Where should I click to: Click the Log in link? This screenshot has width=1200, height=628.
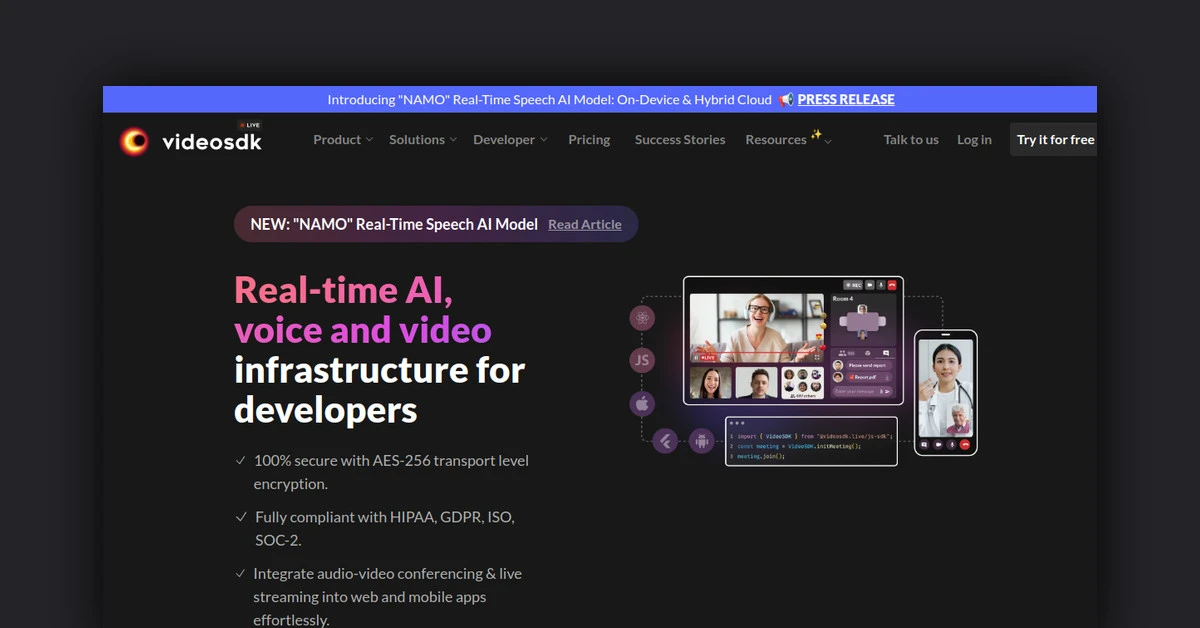974,140
